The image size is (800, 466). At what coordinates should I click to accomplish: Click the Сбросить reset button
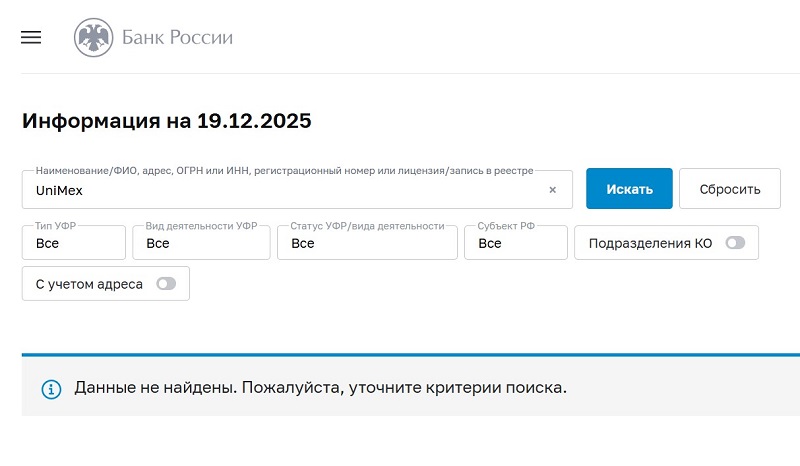coord(729,189)
